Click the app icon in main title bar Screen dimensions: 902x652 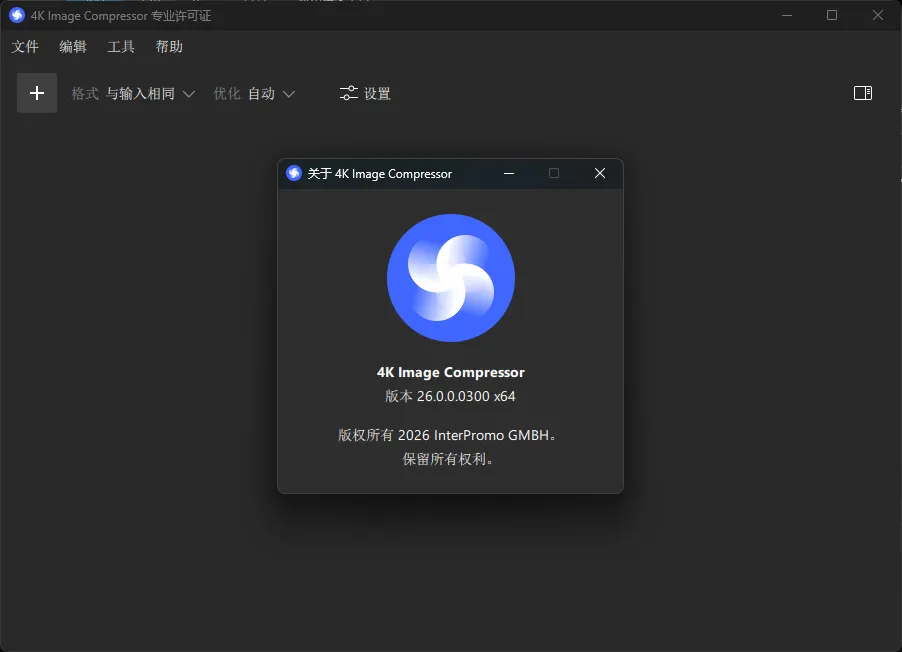click(17, 15)
